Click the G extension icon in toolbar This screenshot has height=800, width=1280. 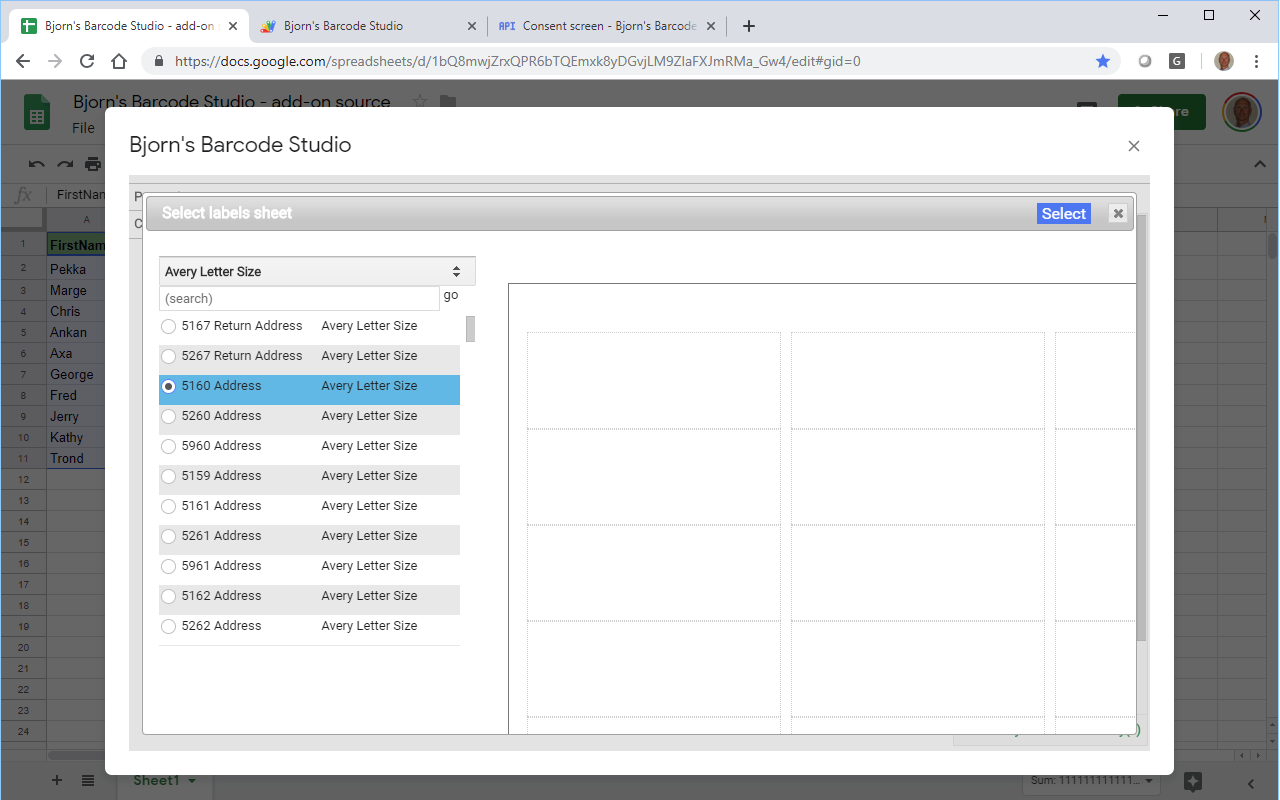1177,61
